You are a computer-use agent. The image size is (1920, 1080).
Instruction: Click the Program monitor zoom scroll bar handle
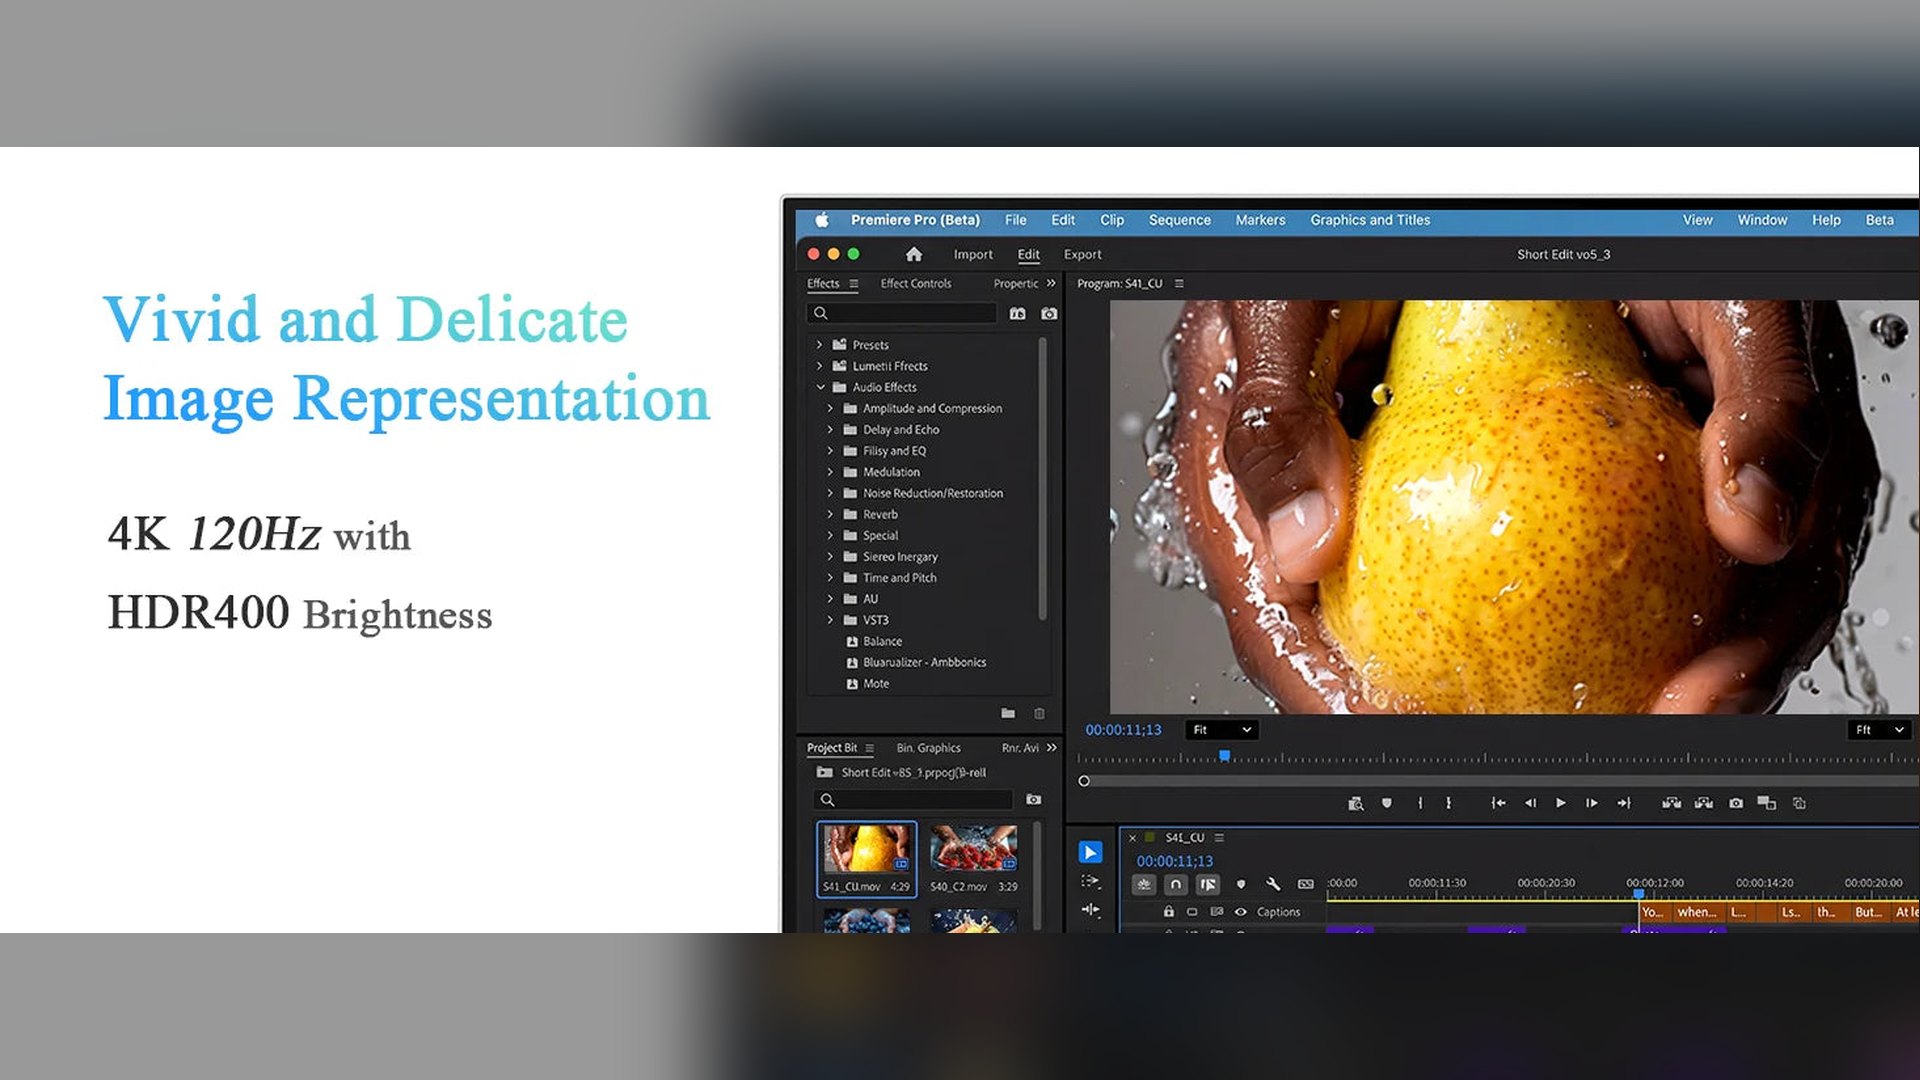[x=1084, y=781]
